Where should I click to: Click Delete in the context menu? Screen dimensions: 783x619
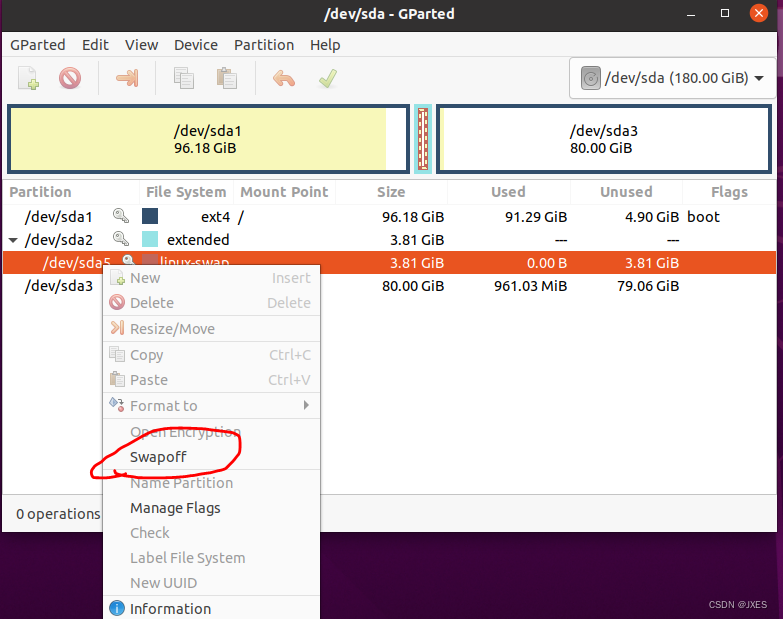click(211, 303)
